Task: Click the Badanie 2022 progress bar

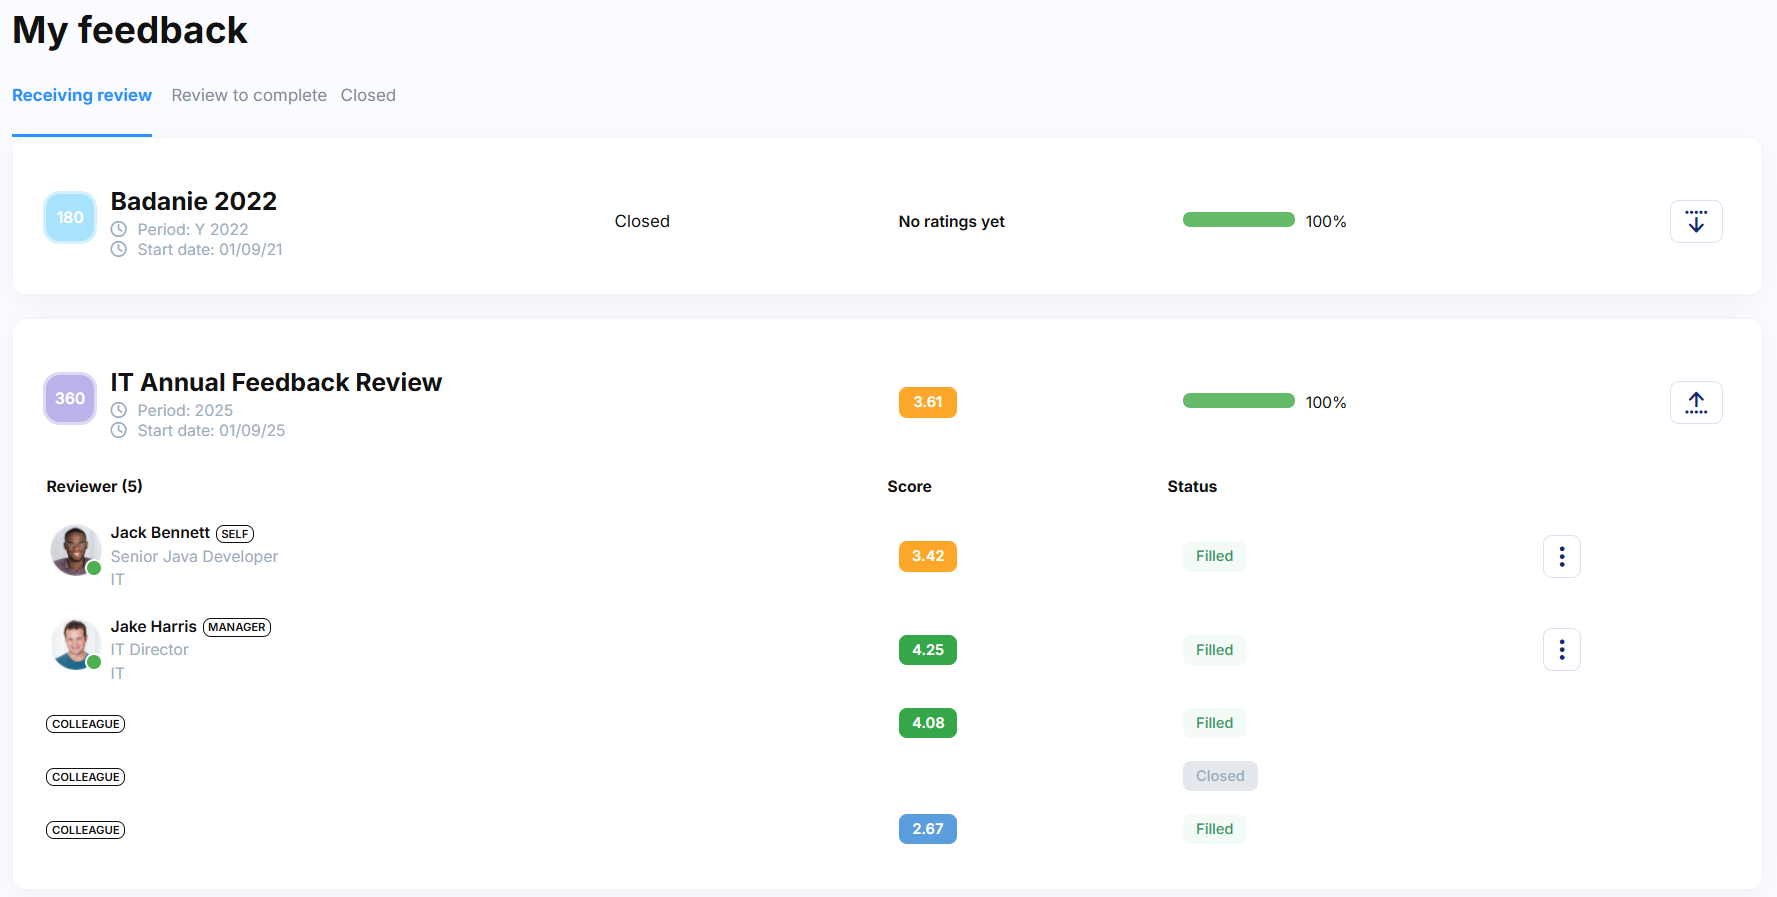Action: pos(1238,220)
